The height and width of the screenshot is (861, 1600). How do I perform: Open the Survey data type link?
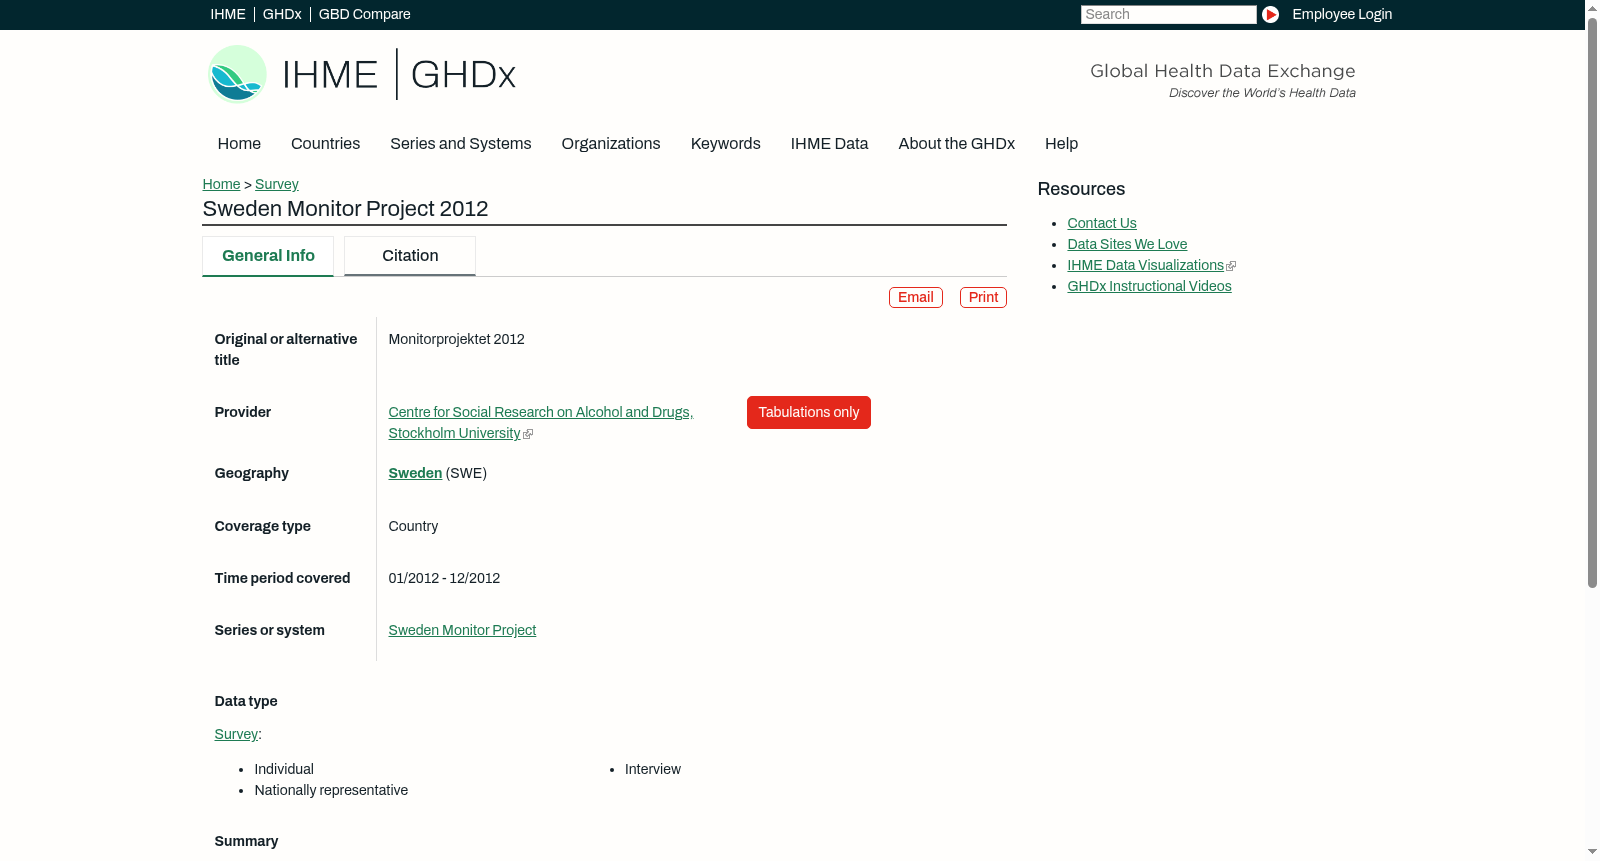tap(236, 734)
